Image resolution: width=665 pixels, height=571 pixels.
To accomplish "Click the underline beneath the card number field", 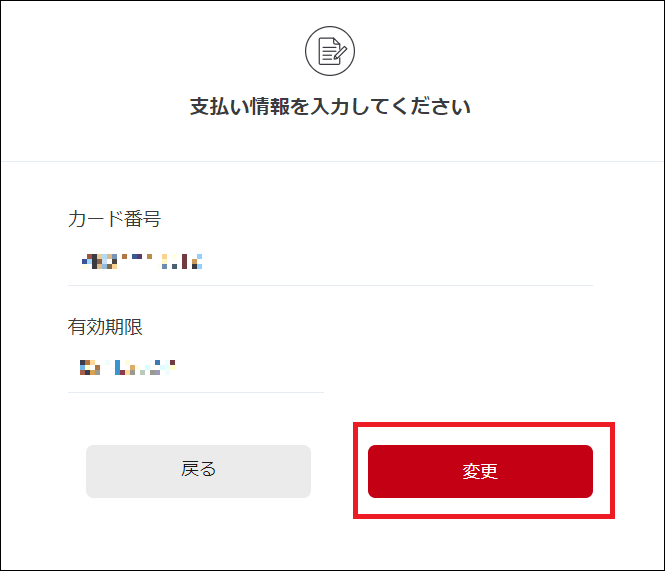I will pyautogui.click(x=330, y=285).
